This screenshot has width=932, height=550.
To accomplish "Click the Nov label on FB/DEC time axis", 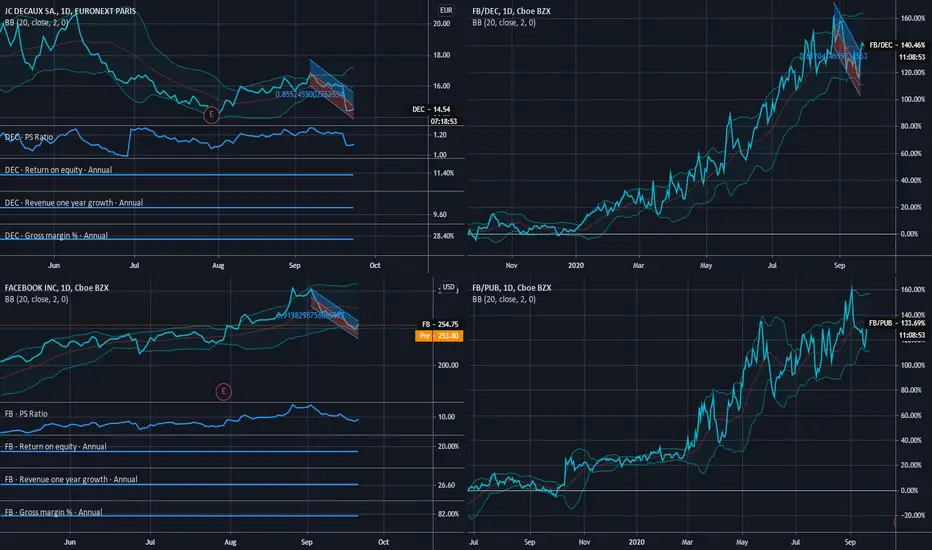I will point(511,265).
